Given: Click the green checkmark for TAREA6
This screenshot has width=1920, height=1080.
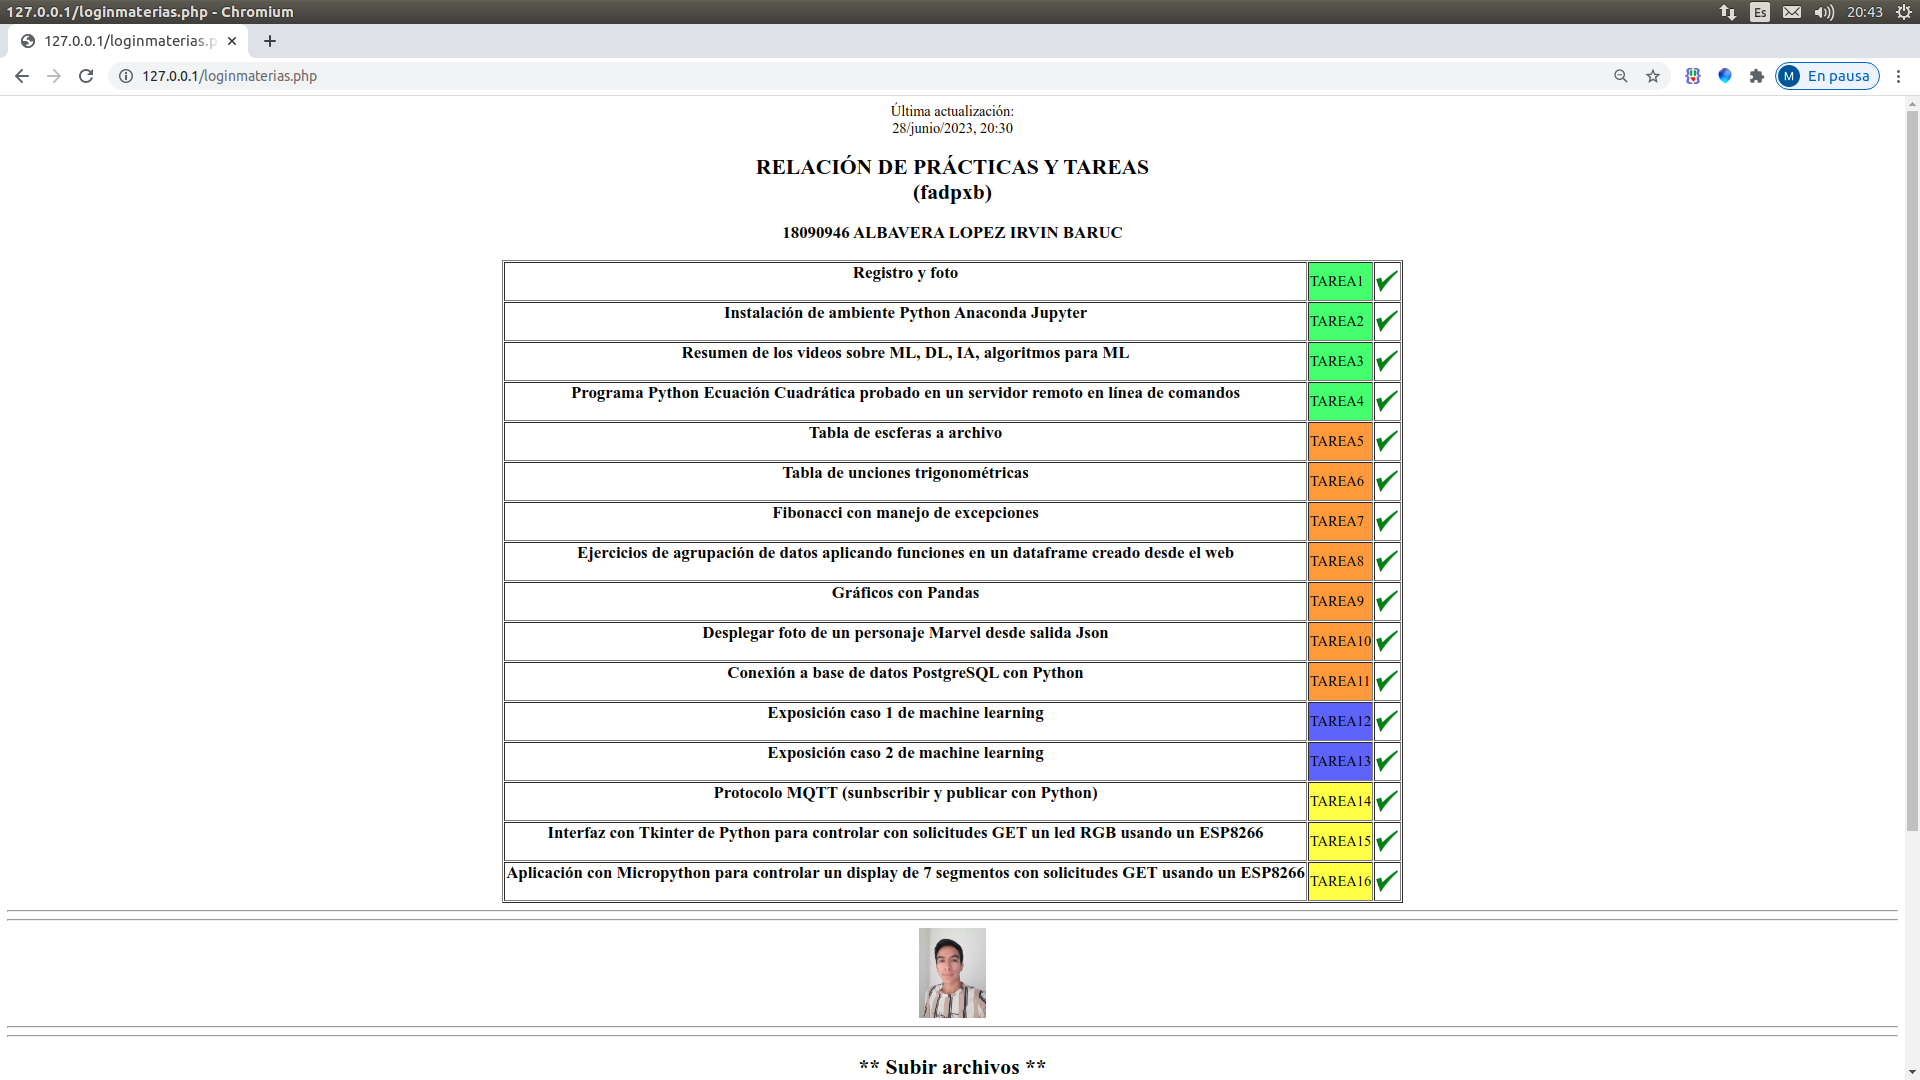Looking at the screenshot, I should [1387, 481].
